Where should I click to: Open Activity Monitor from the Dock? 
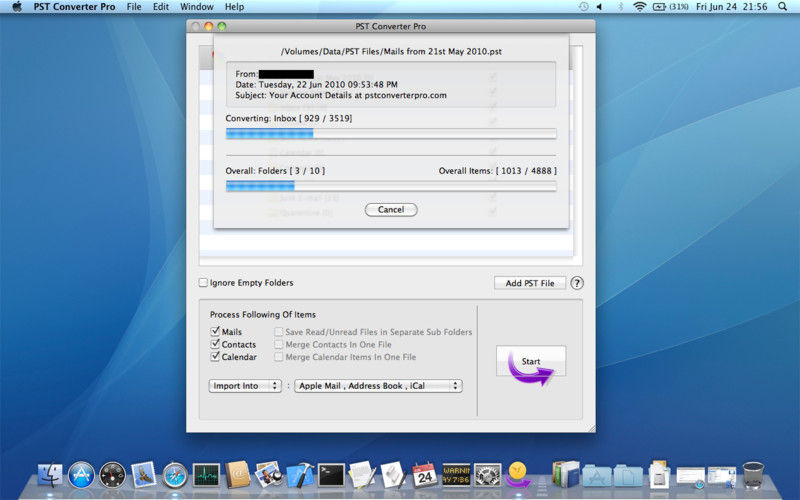point(206,475)
